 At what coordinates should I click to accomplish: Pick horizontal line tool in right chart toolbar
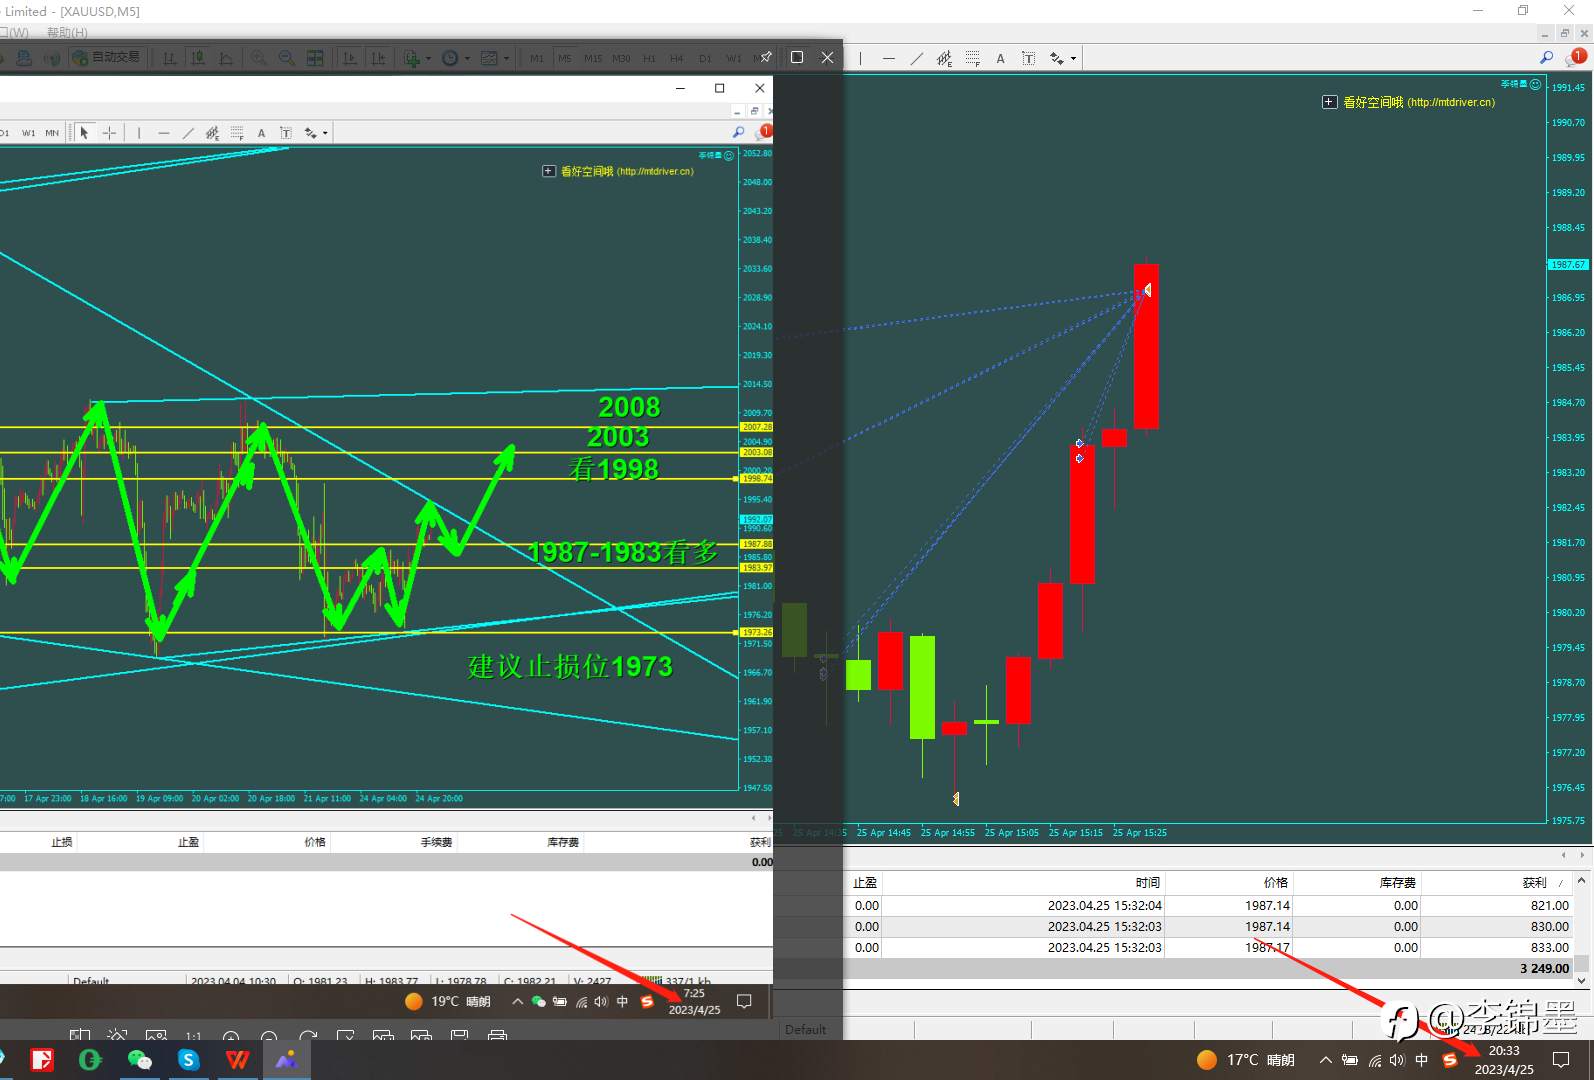pos(889,58)
